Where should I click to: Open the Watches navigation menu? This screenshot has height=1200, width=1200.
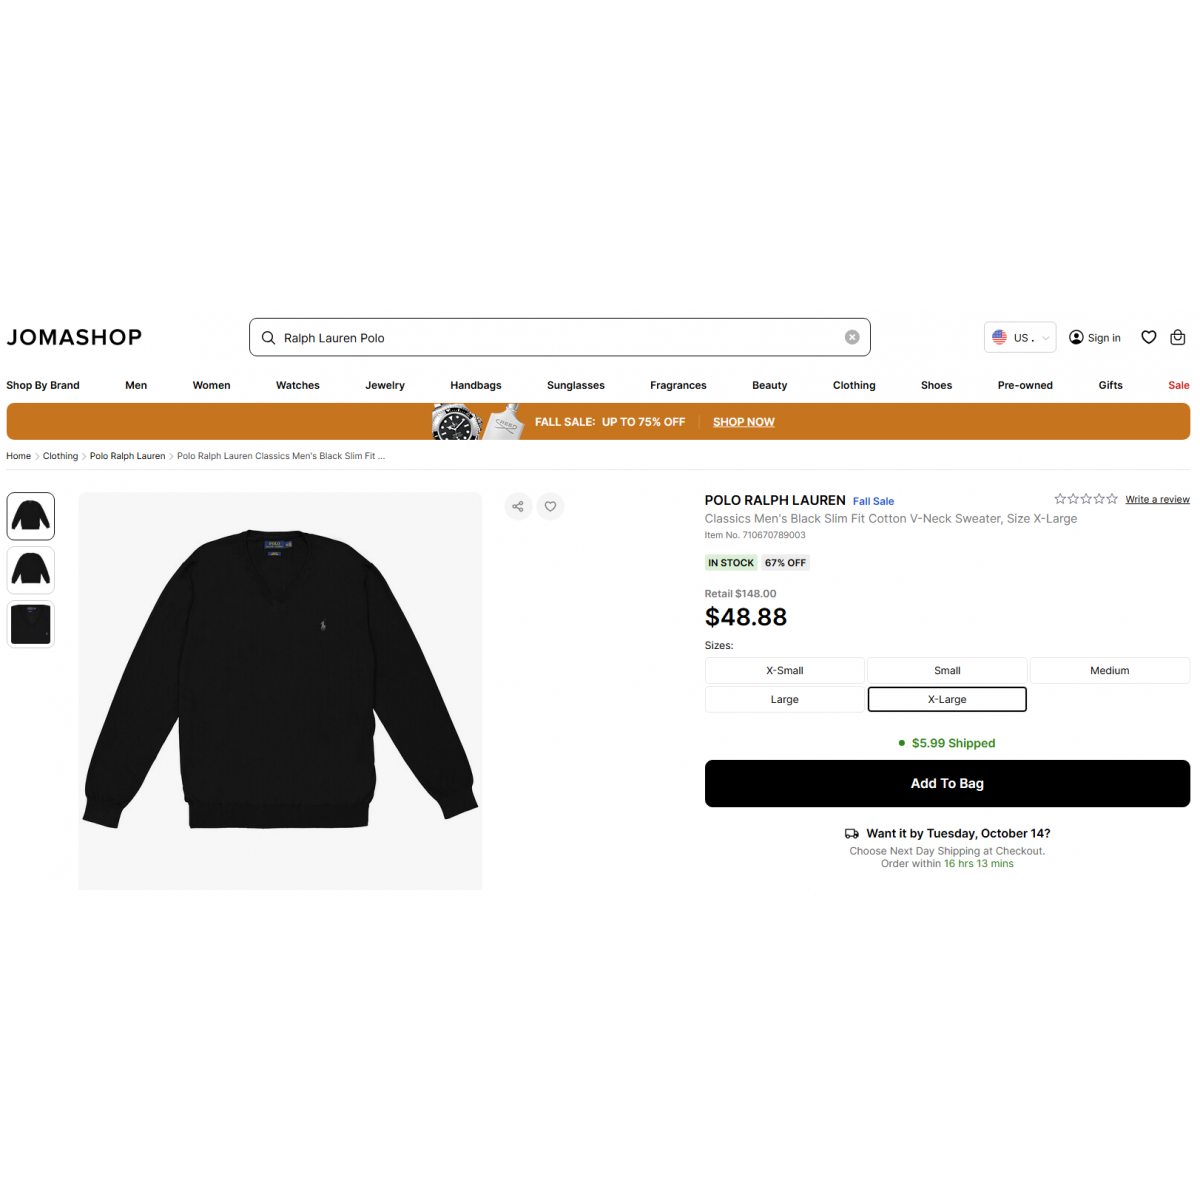pyautogui.click(x=298, y=385)
